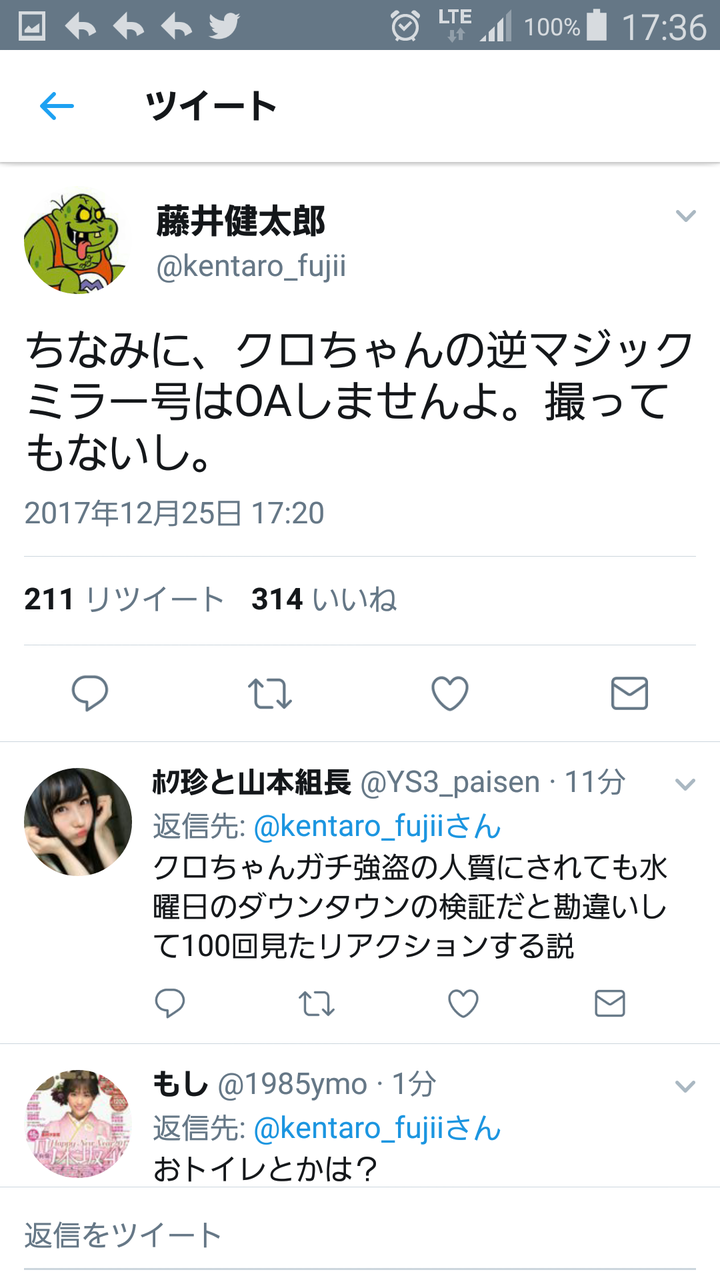This screenshot has height=1280, width=720.
Task: Open the dropdown arrow on YS3_paisen reply
Action: [x=685, y=784]
